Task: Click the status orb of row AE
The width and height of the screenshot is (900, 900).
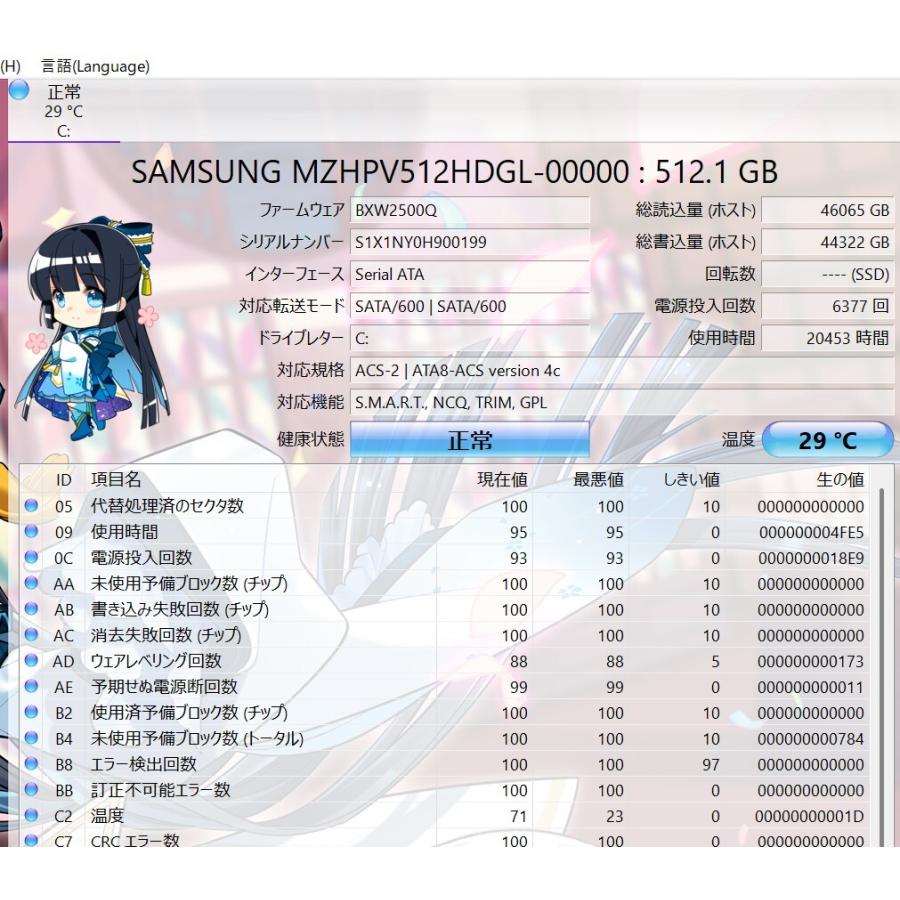Action: pyautogui.click(x=31, y=686)
